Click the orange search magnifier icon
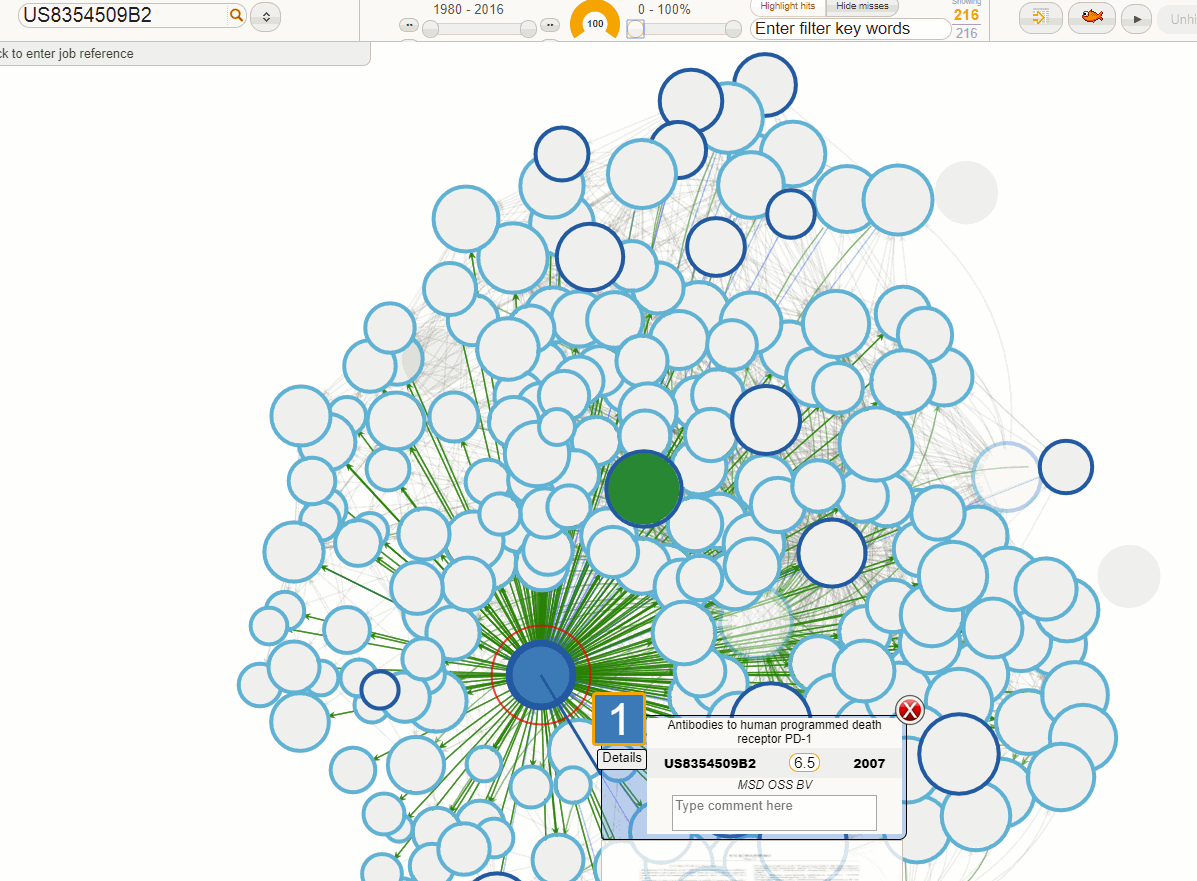This screenshot has height=881, width=1197. click(x=236, y=15)
